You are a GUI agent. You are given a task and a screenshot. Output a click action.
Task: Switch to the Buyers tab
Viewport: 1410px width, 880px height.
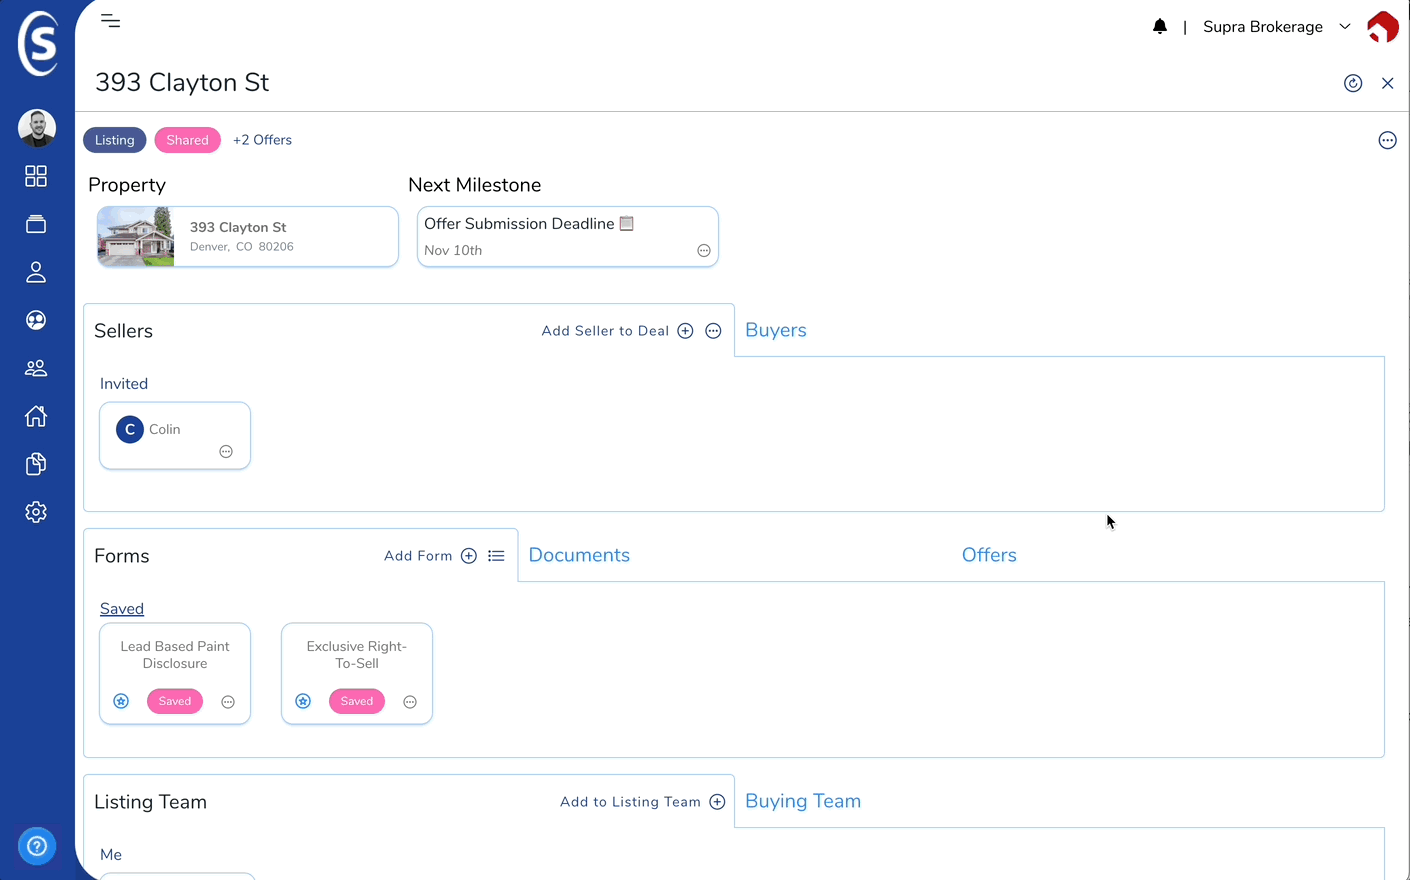[776, 330]
